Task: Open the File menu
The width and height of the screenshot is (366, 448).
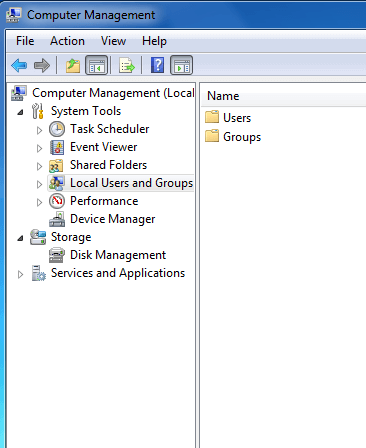Action: pyautogui.click(x=25, y=41)
